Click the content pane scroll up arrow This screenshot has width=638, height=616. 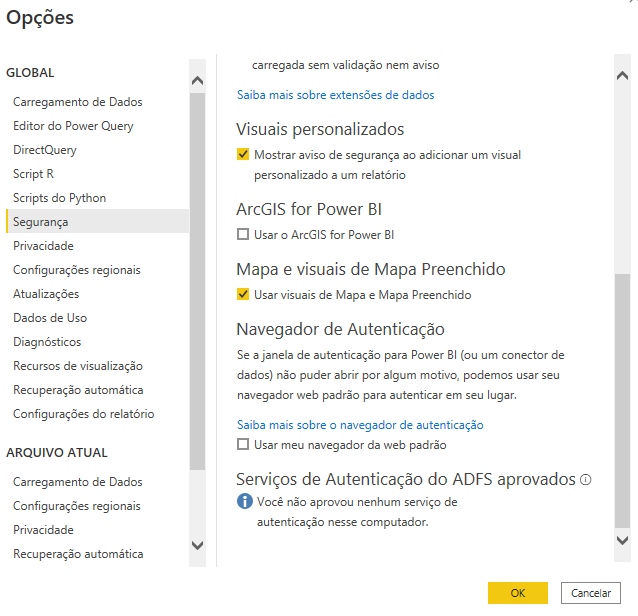pyautogui.click(x=622, y=76)
